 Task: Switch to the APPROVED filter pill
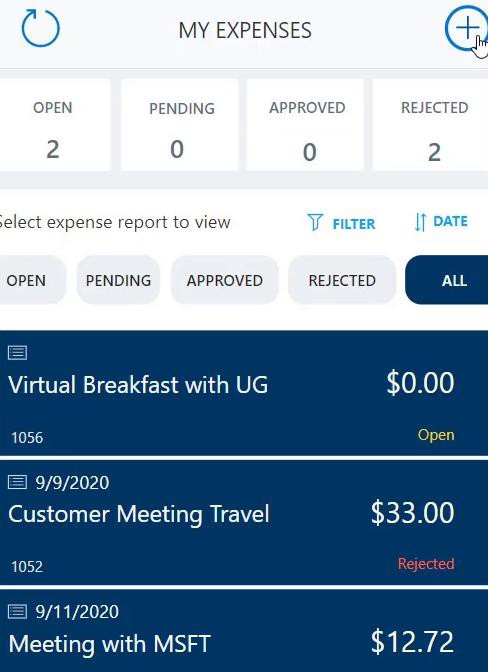(x=225, y=280)
